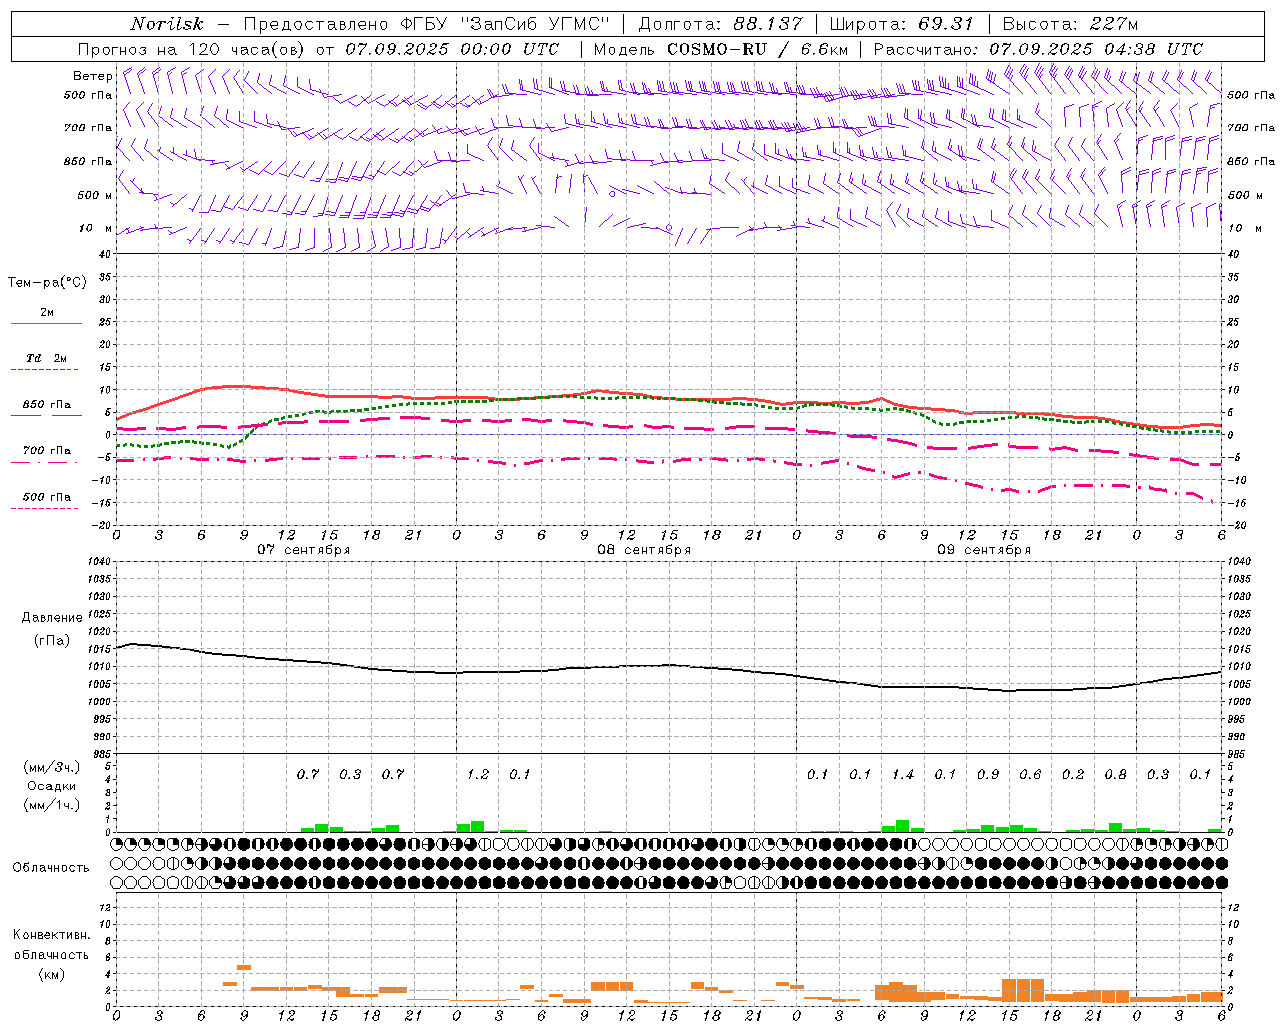Select the 'Предоставлено ФГБУ "ЗапСиб УГМС"' provider text

click(426, 24)
